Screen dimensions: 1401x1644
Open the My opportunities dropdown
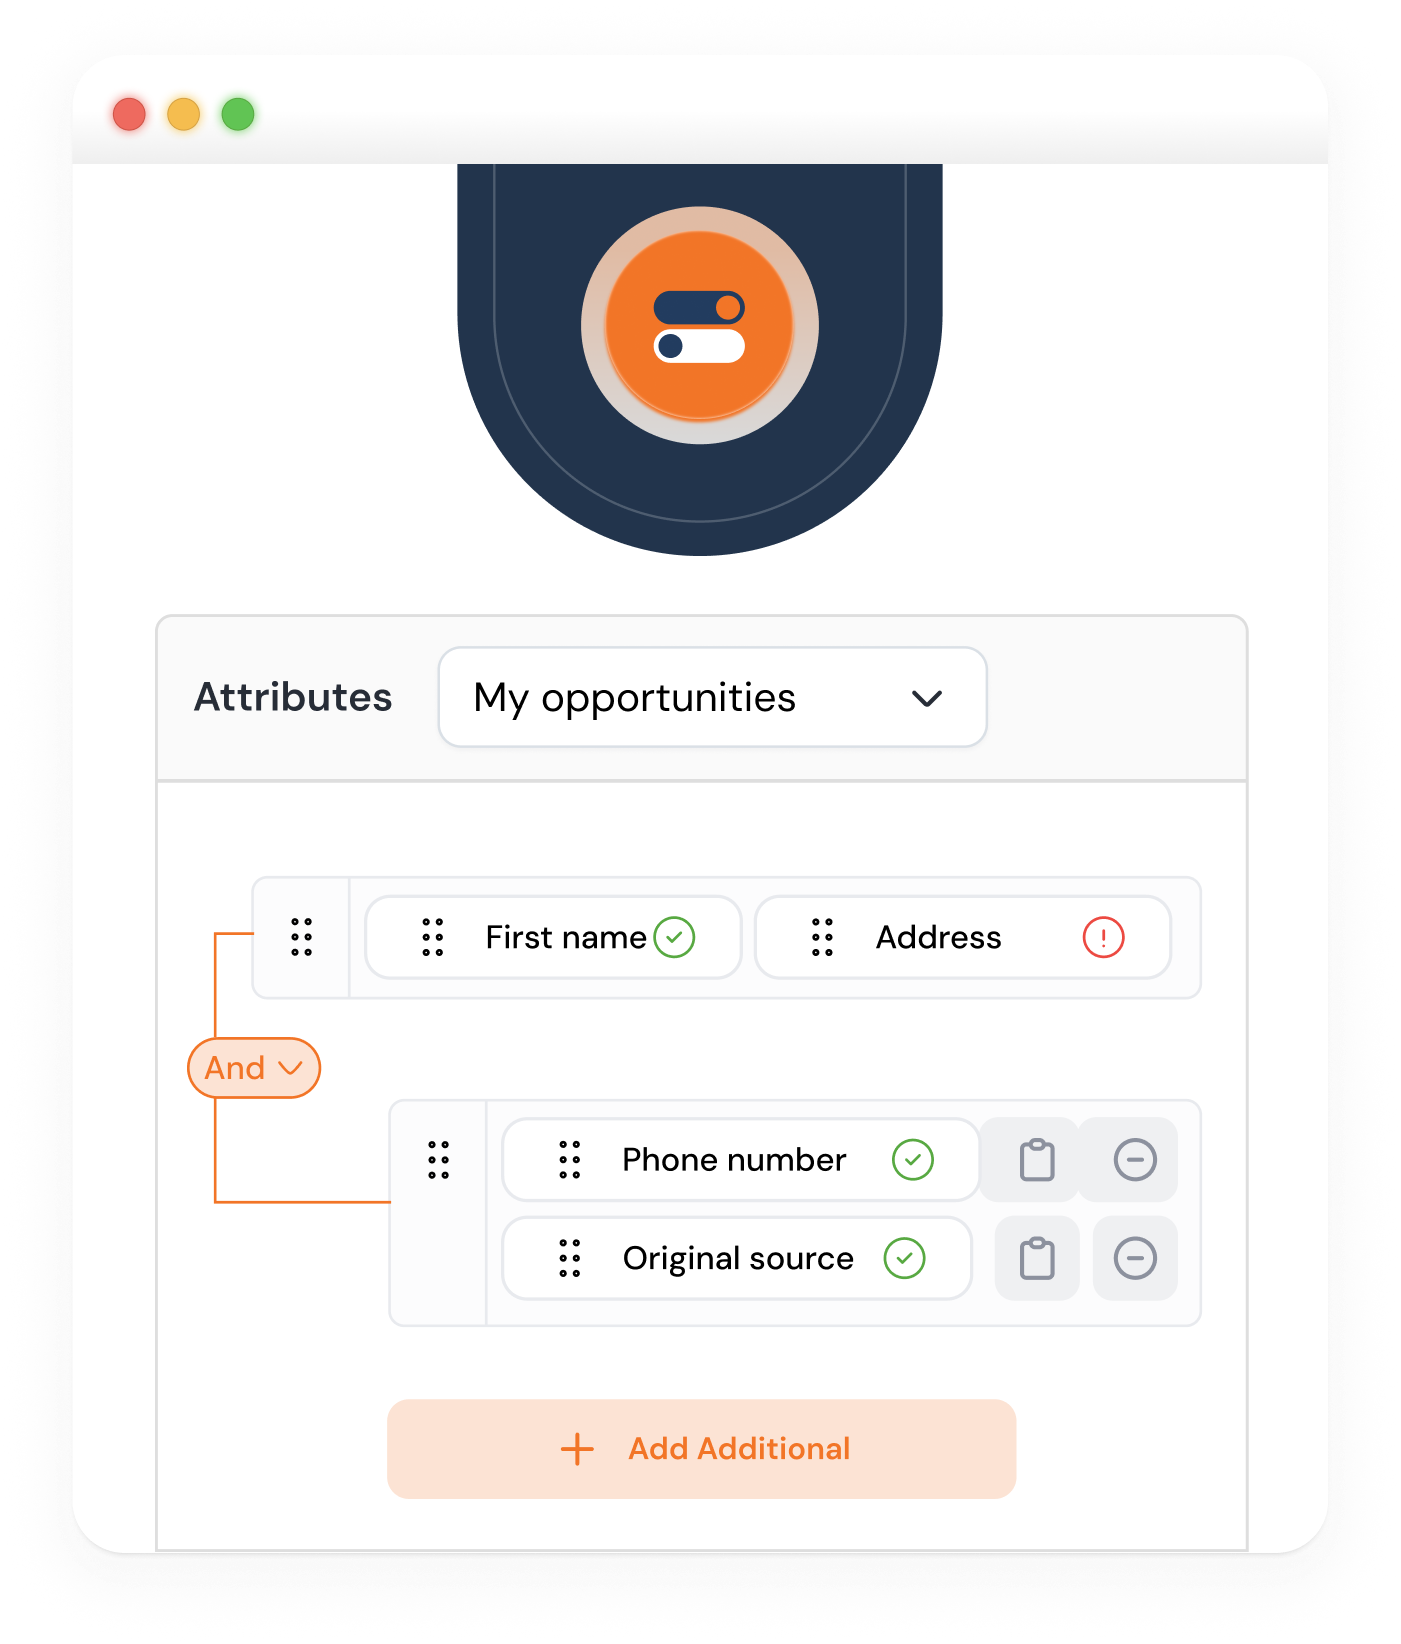coord(712,697)
